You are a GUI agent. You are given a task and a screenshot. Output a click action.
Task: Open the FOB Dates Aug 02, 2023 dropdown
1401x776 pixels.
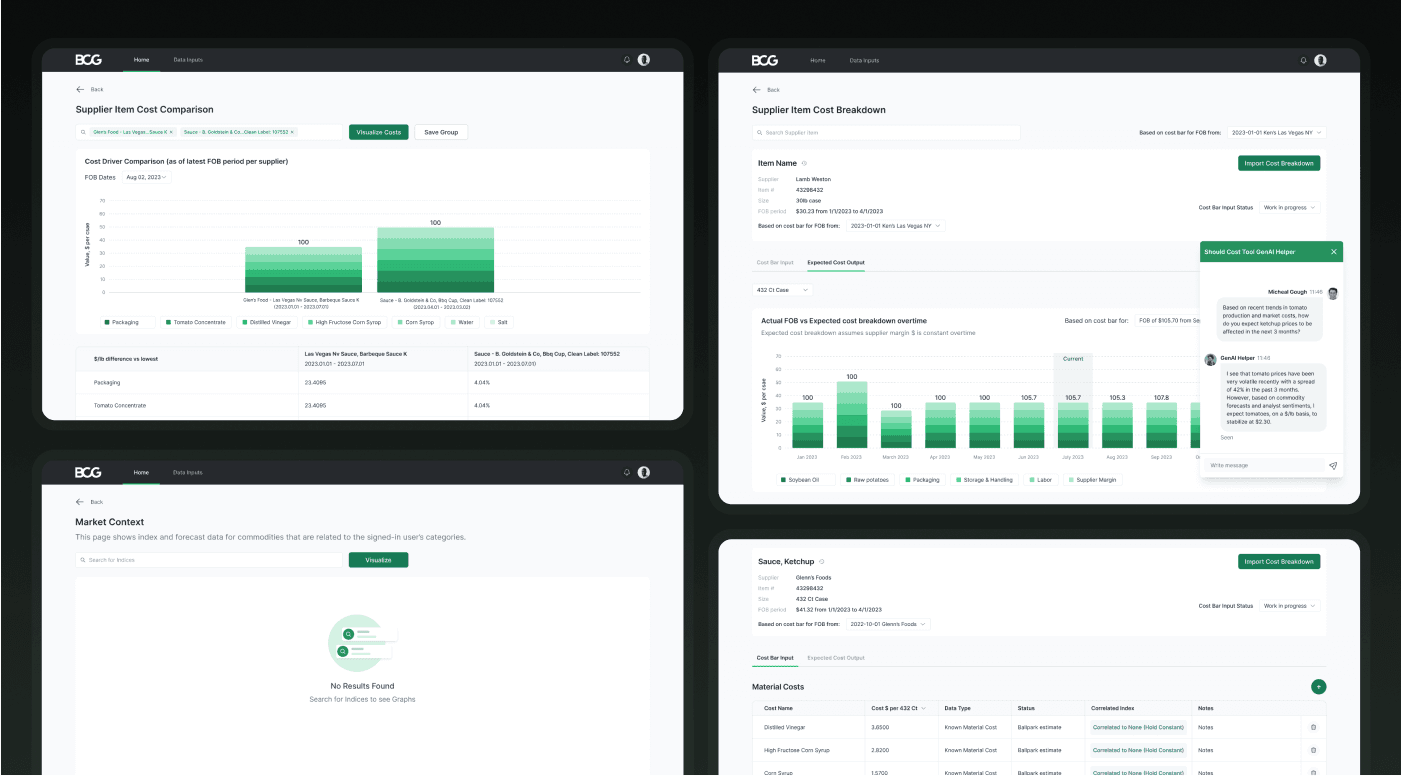[x=146, y=177]
